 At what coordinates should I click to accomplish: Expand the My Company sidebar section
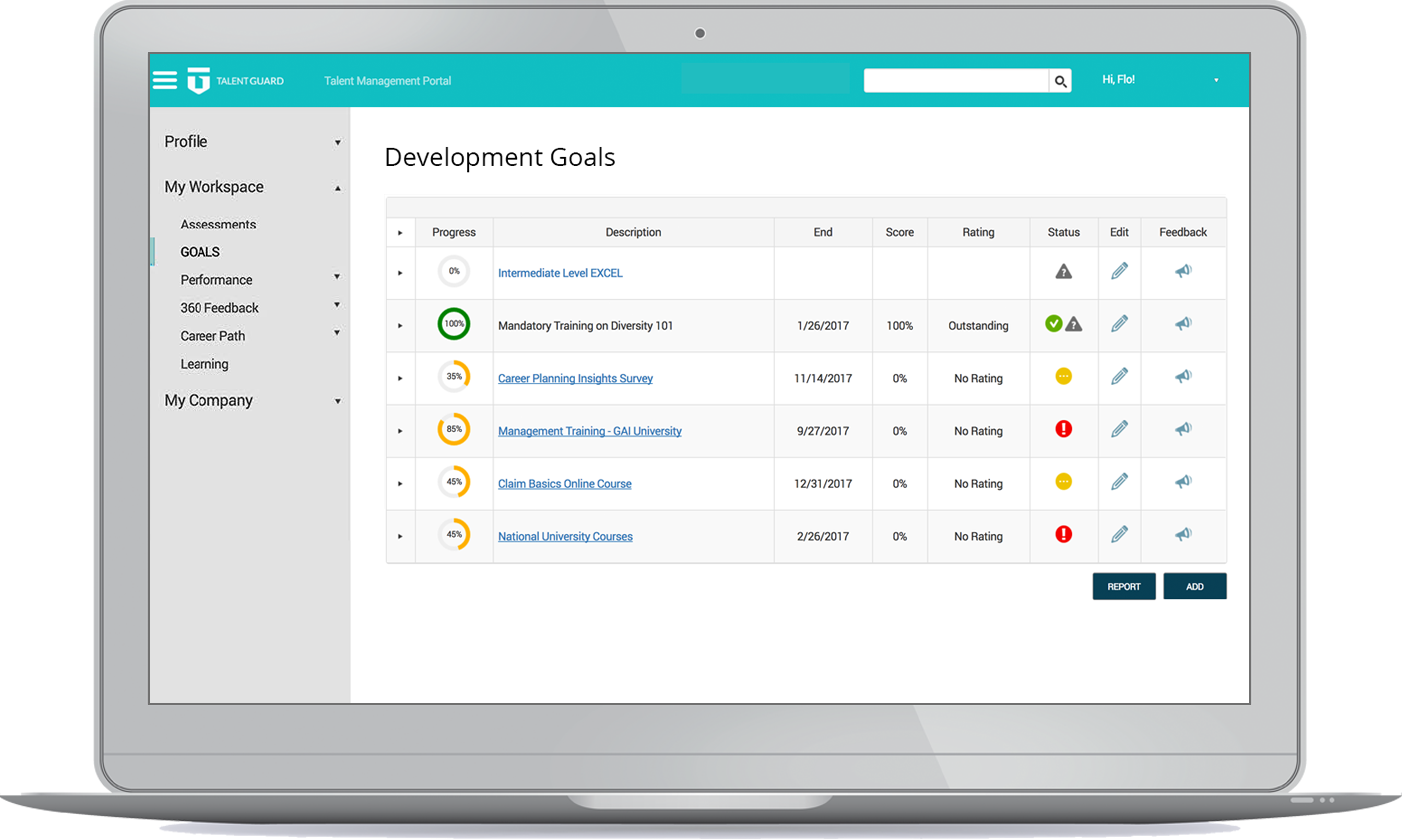(x=338, y=402)
